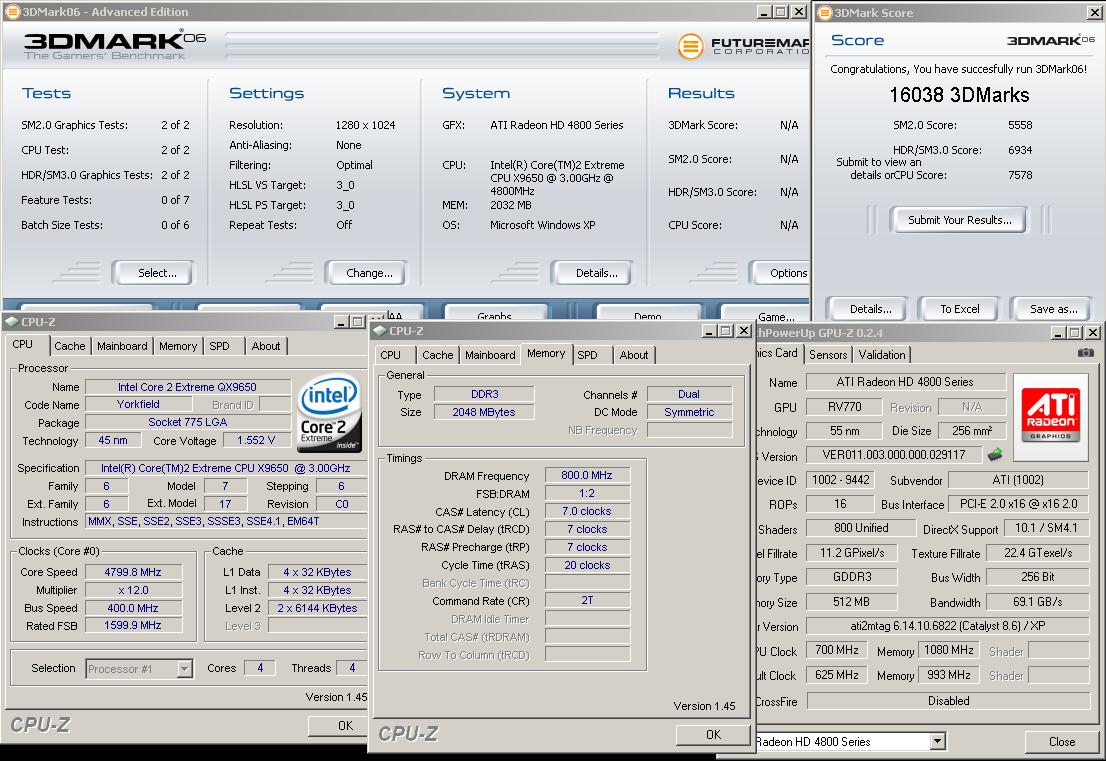The image size is (1106, 761).
Task: Click the Futuremark orange logo in 3DMark06
Action: pyautogui.click(x=690, y=47)
